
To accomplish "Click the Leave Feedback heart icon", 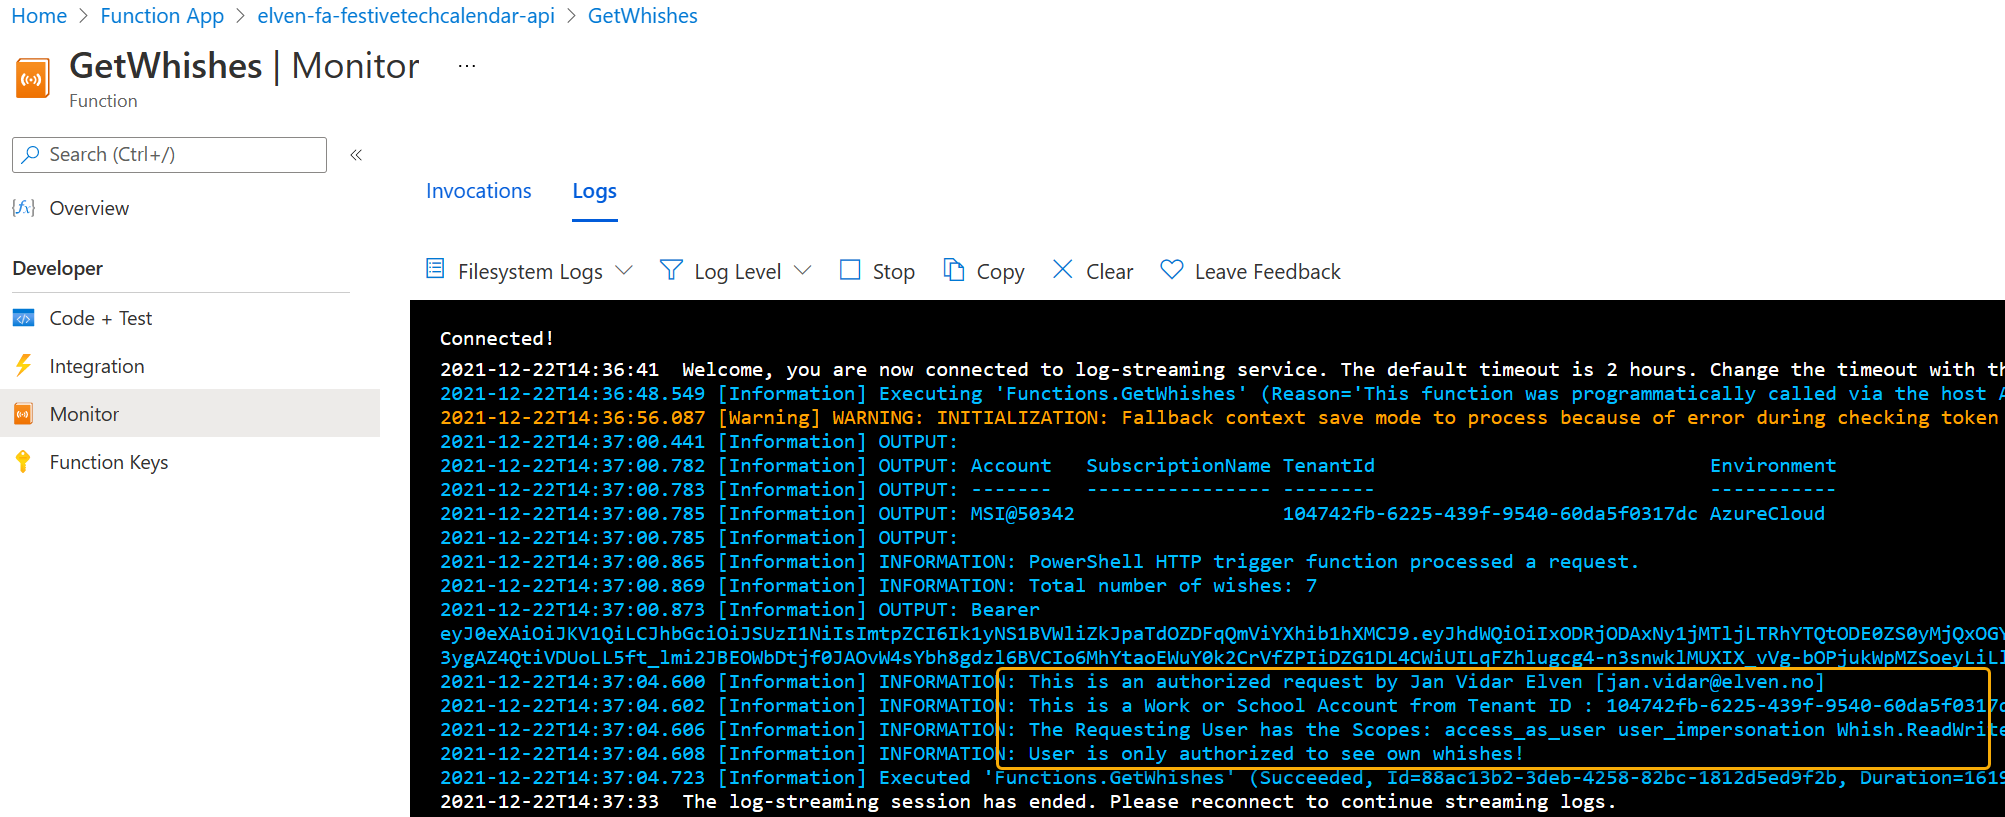I will pyautogui.click(x=1171, y=270).
